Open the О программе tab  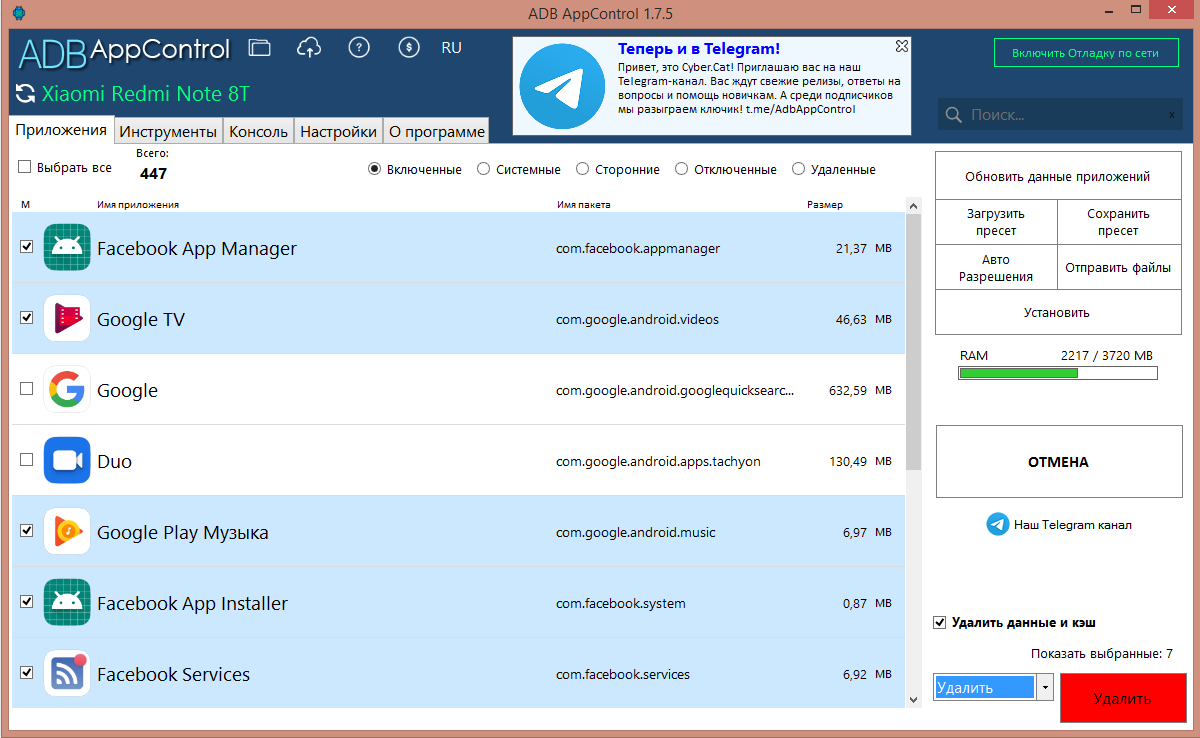point(436,131)
